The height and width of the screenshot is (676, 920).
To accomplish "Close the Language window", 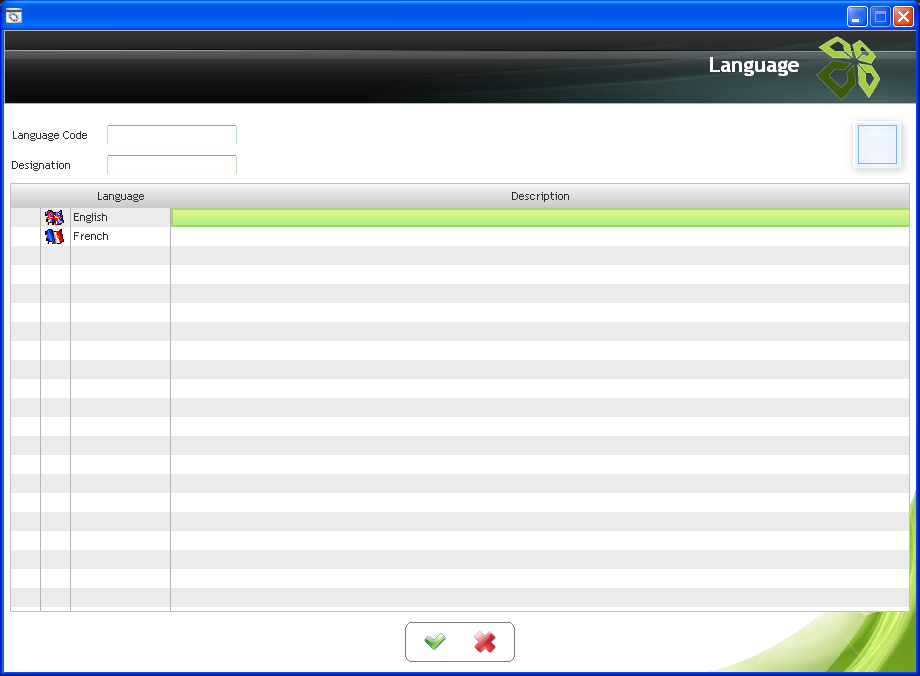I will click(903, 16).
